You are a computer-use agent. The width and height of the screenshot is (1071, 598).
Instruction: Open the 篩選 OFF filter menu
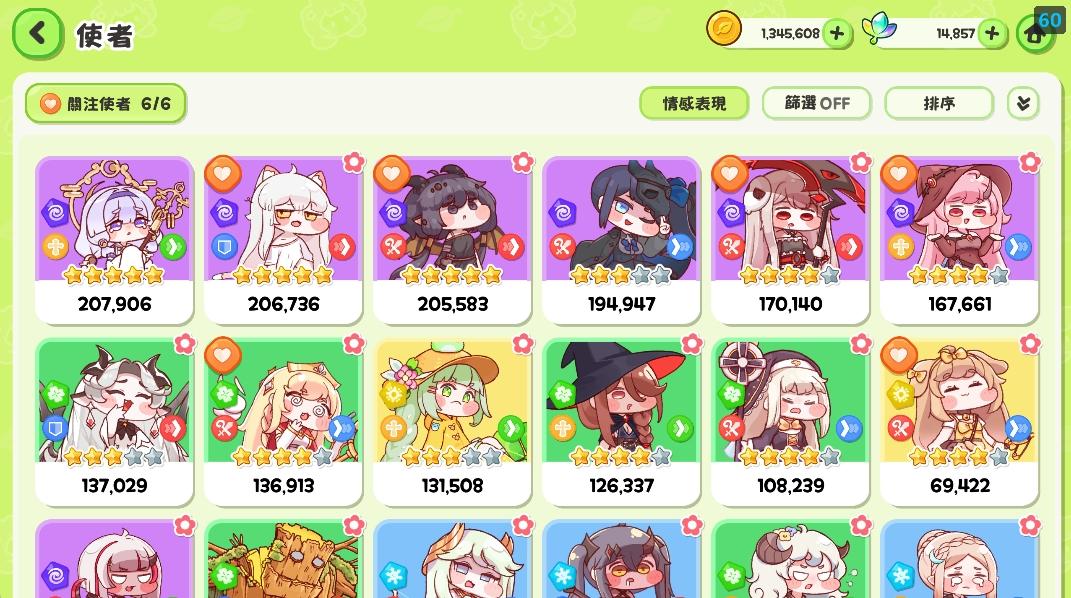point(817,104)
